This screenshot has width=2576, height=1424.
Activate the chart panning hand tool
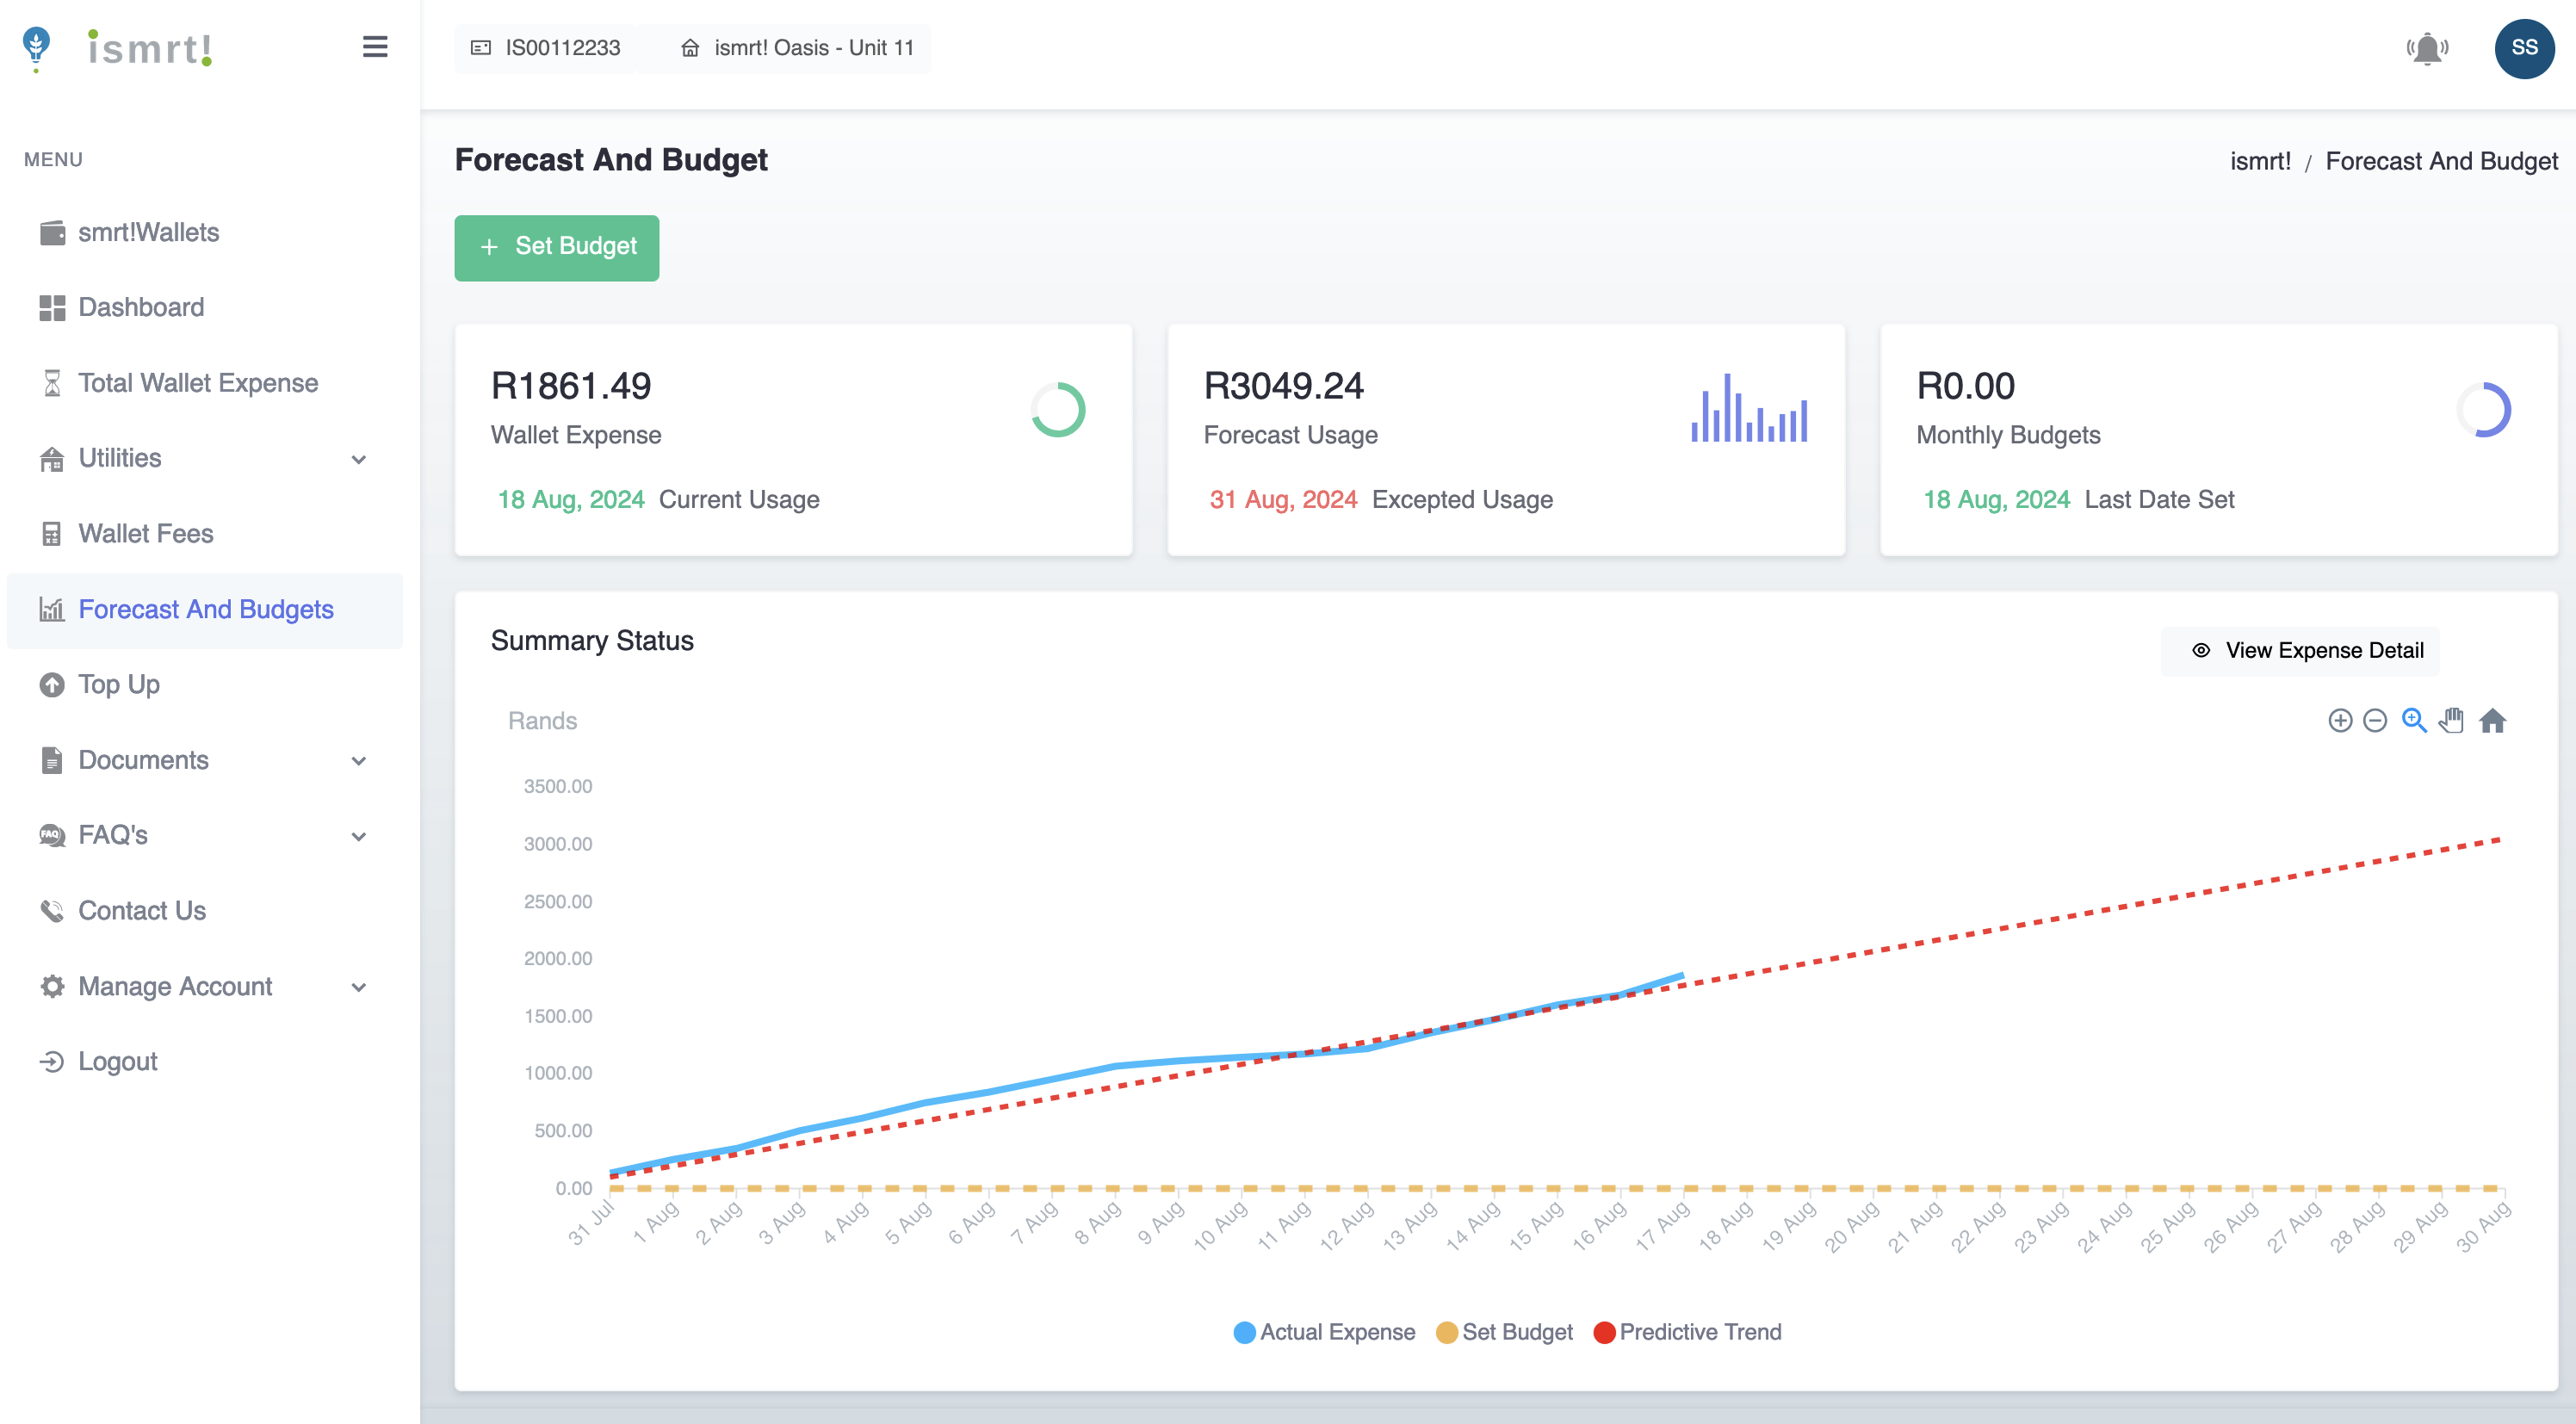coord(2451,720)
